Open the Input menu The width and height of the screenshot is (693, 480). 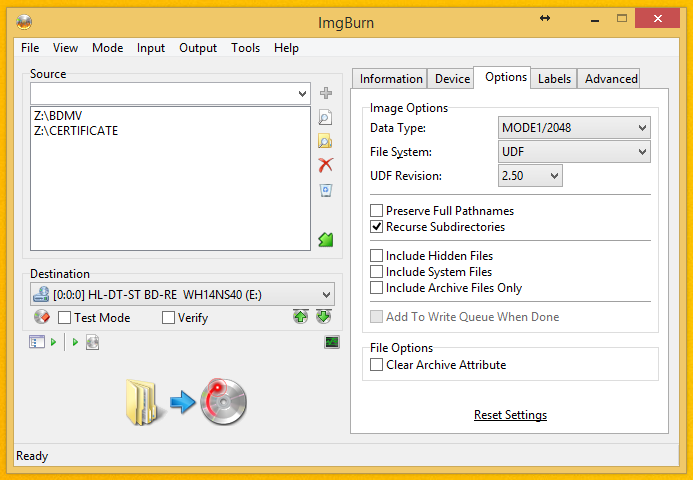pyautogui.click(x=151, y=48)
